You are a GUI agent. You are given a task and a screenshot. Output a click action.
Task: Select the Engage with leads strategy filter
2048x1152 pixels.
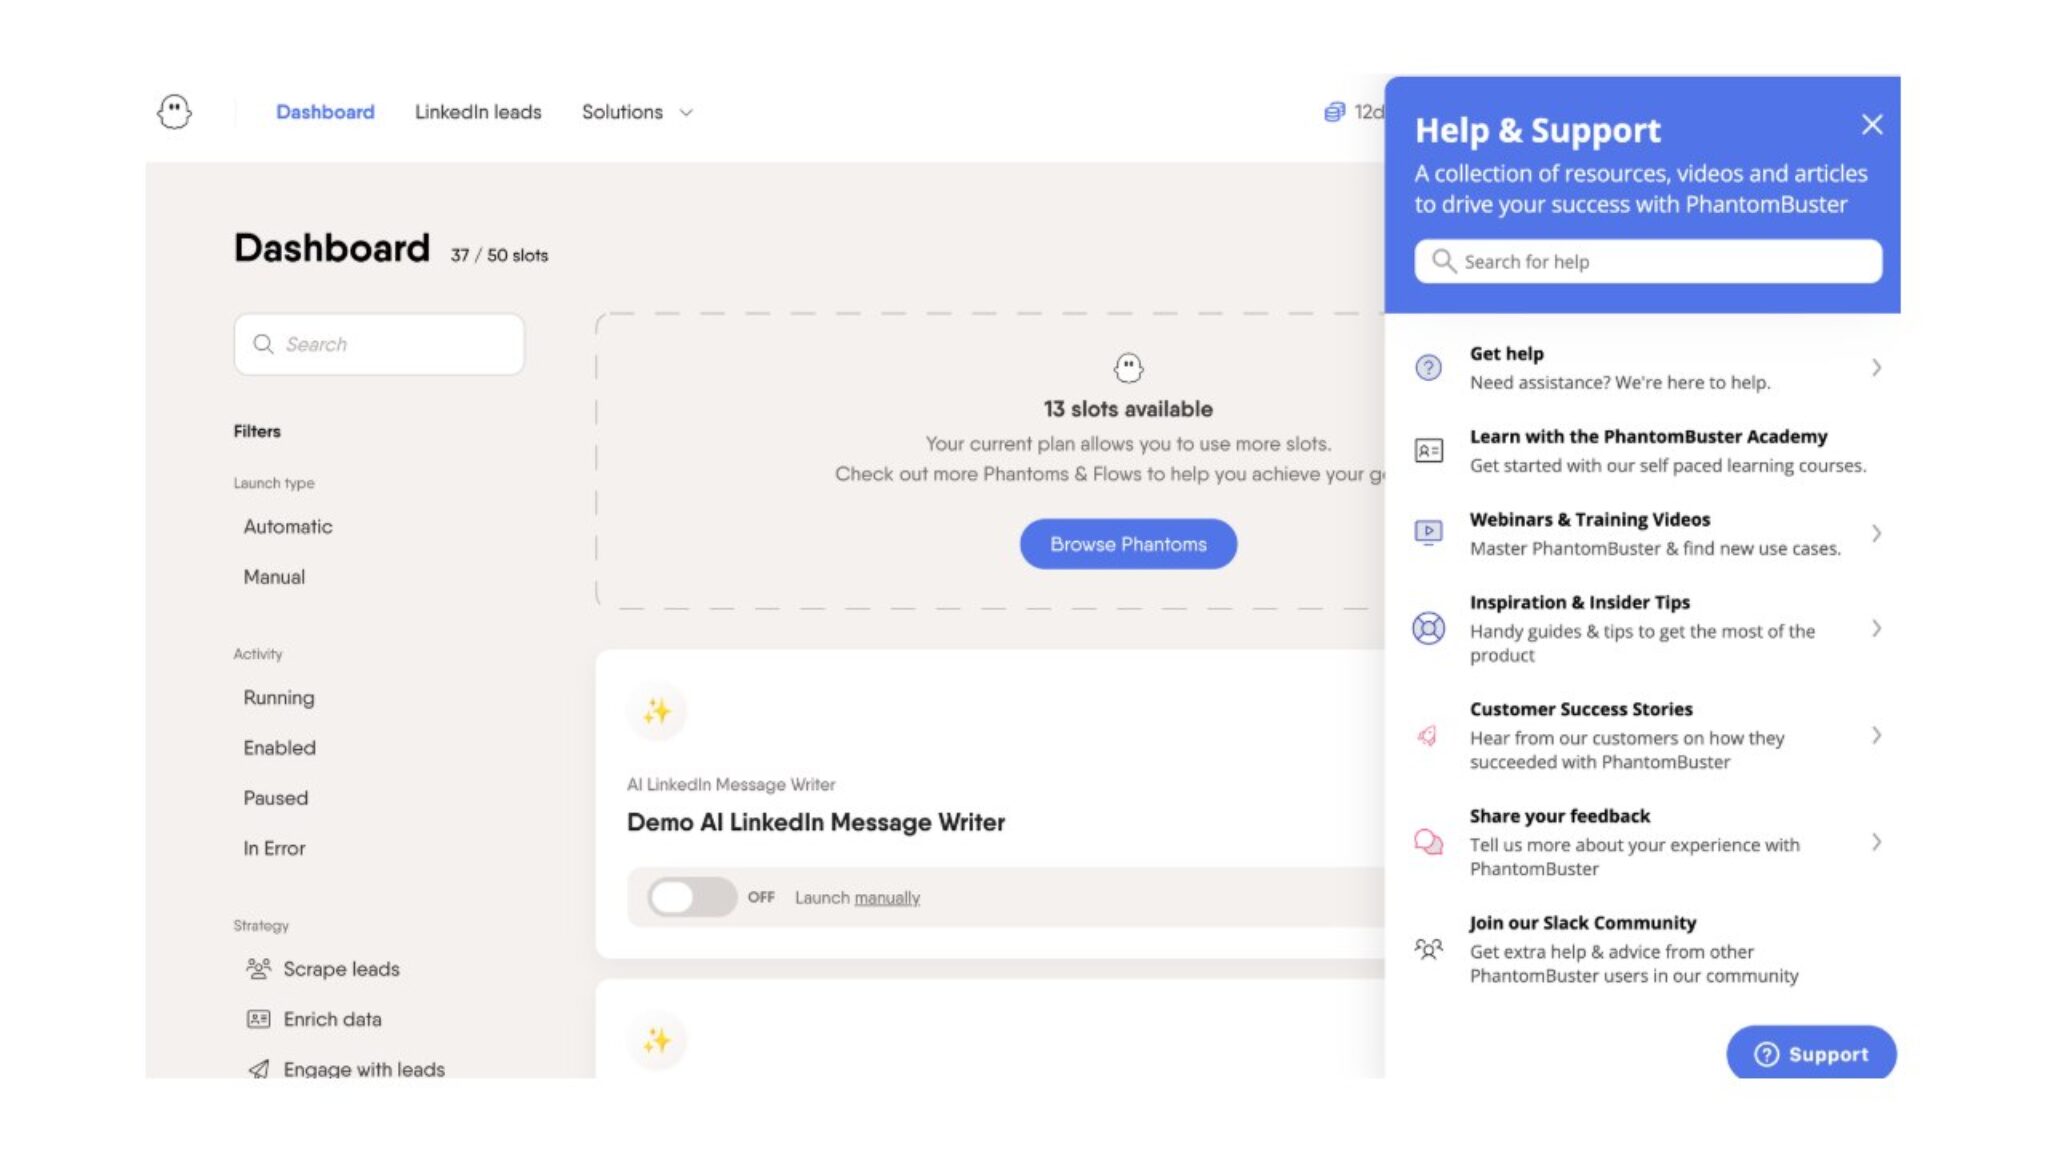tap(346, 1069)
